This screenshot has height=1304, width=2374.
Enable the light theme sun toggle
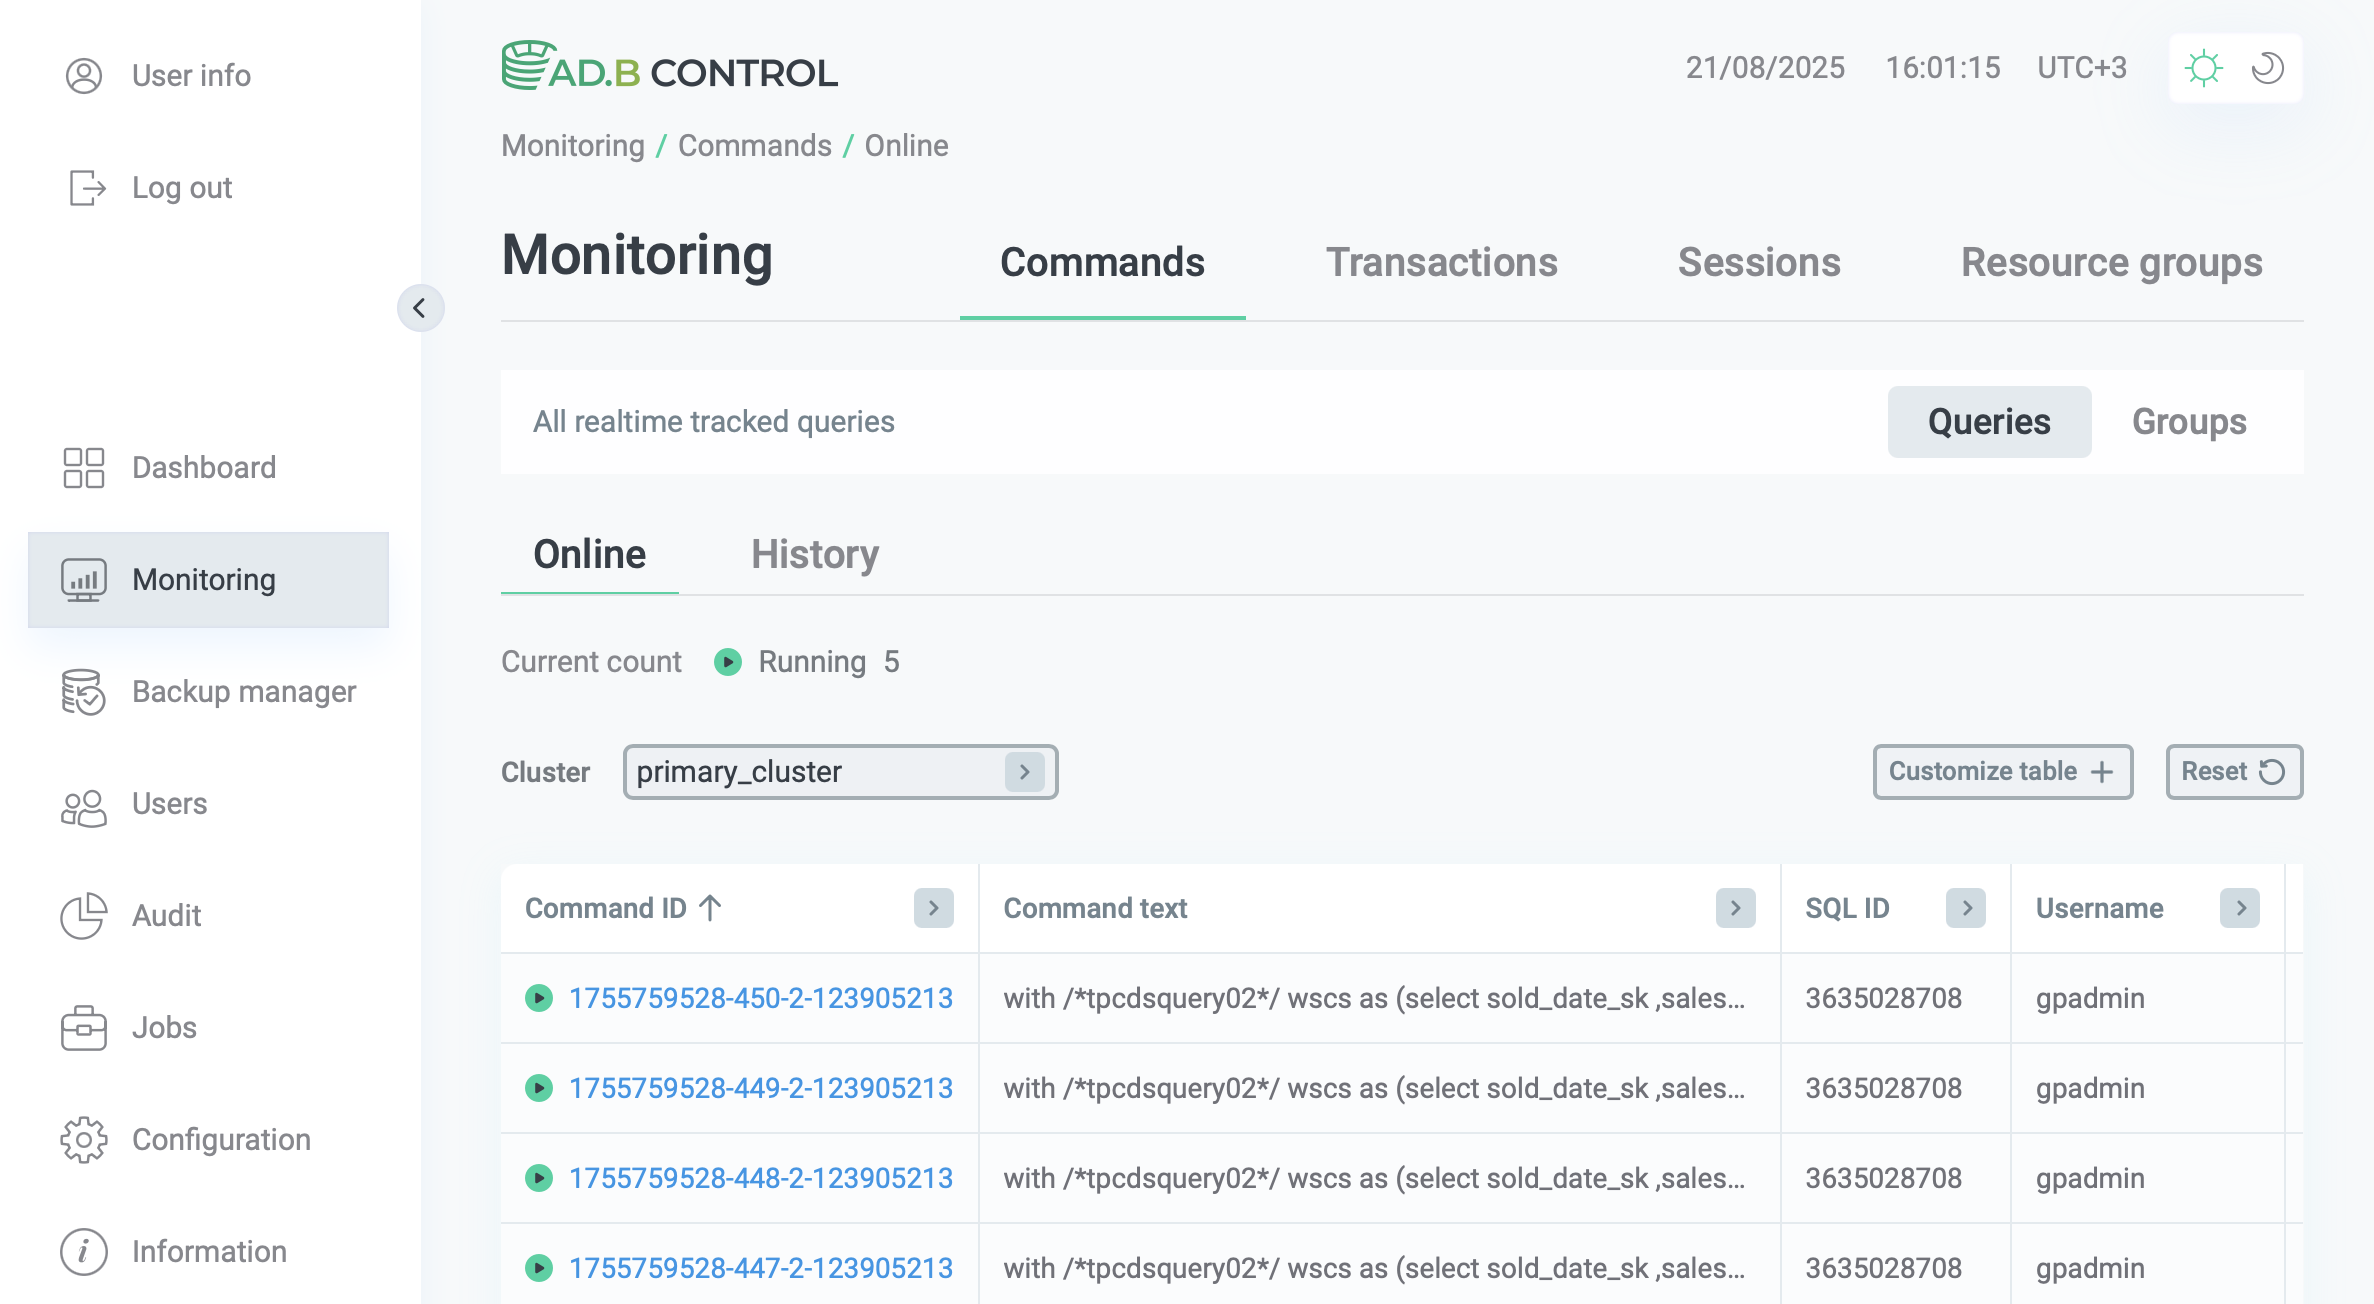click(x=2205, y=67)
